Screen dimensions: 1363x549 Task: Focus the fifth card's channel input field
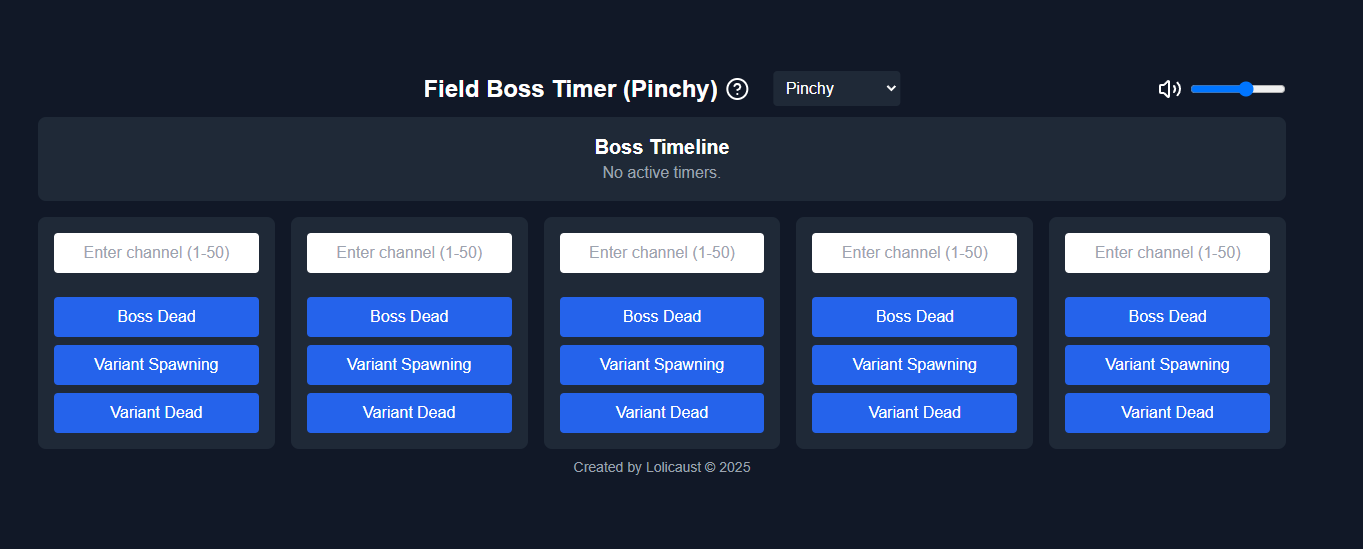[1167, 253]
